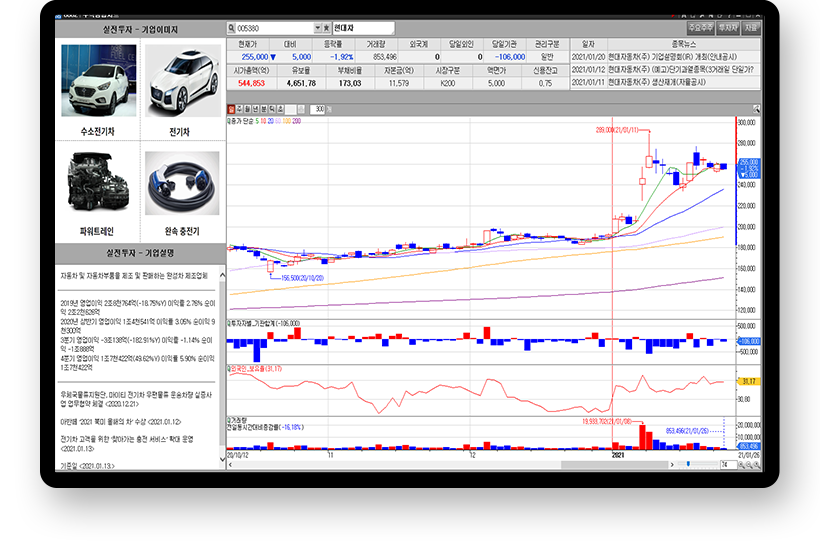The image size is (820, 550).
Task: Click the chart candle count field showing 300
Action: 318,109
